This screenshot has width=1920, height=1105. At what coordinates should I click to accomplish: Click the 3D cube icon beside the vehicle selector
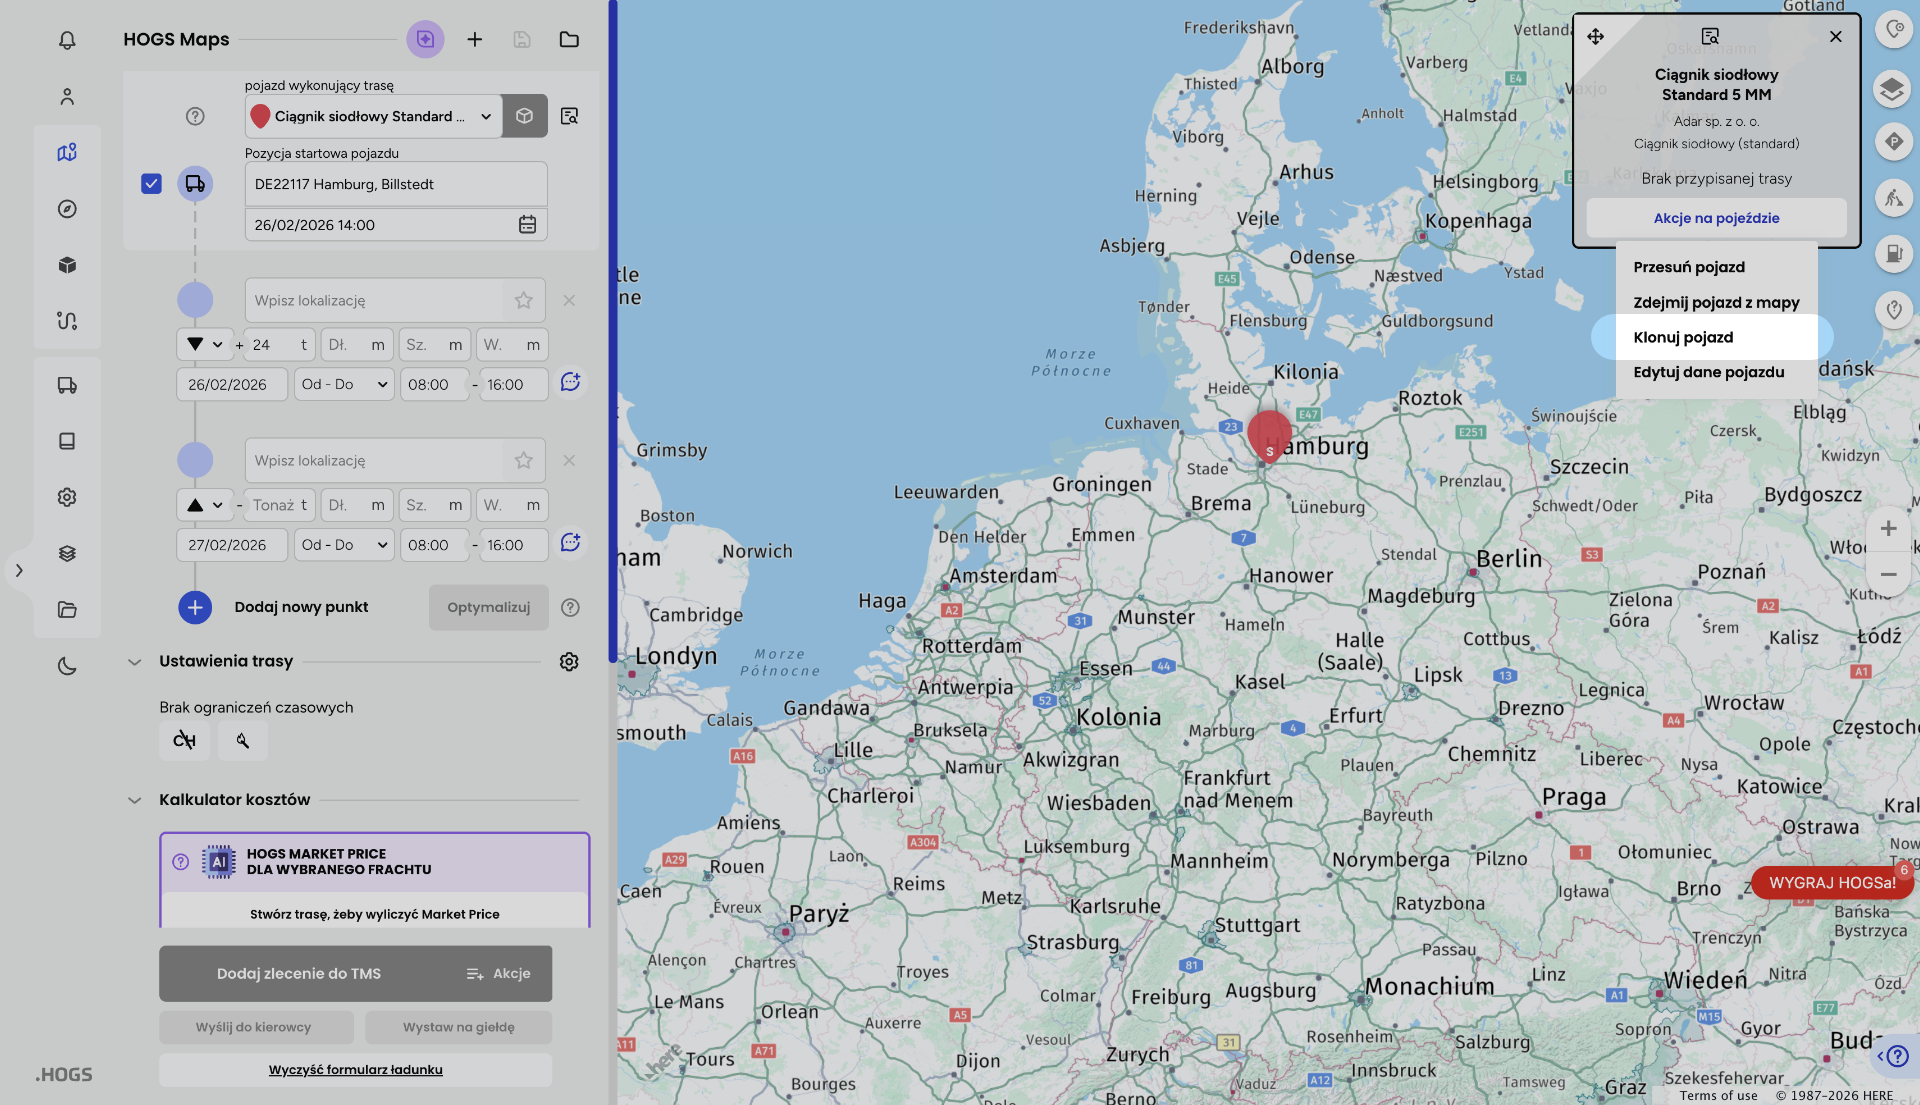(524, 116)
